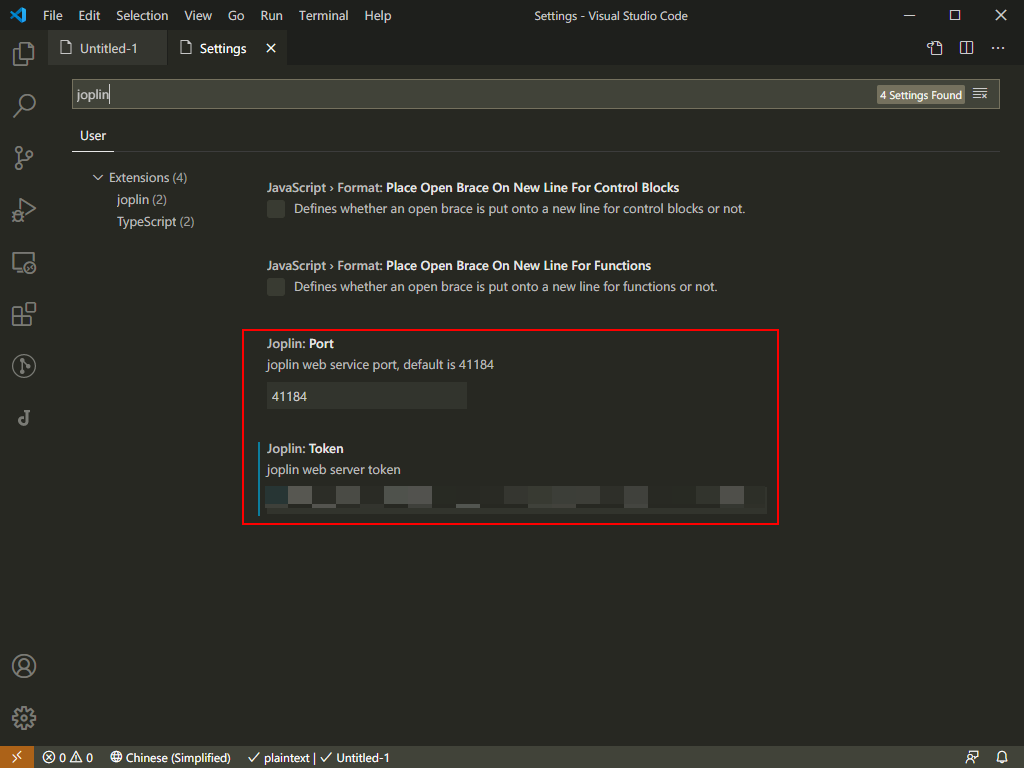Click the Joplin: Token setting title

pyautogui.click(x=305, y=449)
